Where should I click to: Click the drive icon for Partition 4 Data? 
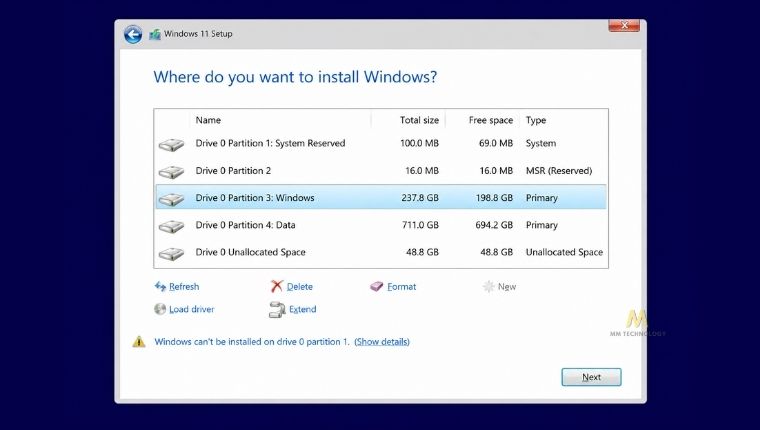(171, 226)
